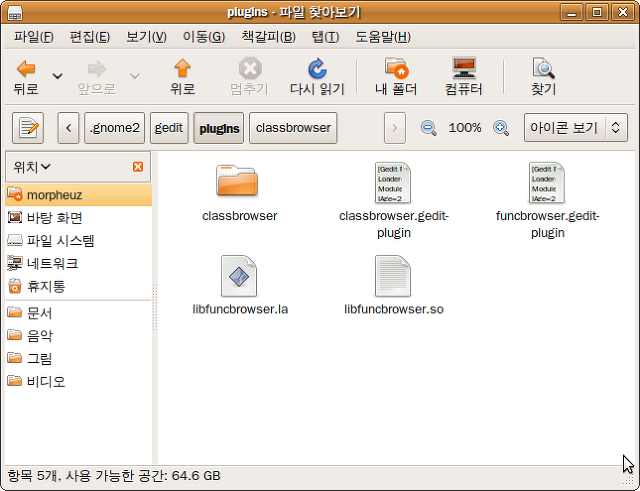
Task: Open 그림 bookmark in sidebar
Action: pos(78,358)
